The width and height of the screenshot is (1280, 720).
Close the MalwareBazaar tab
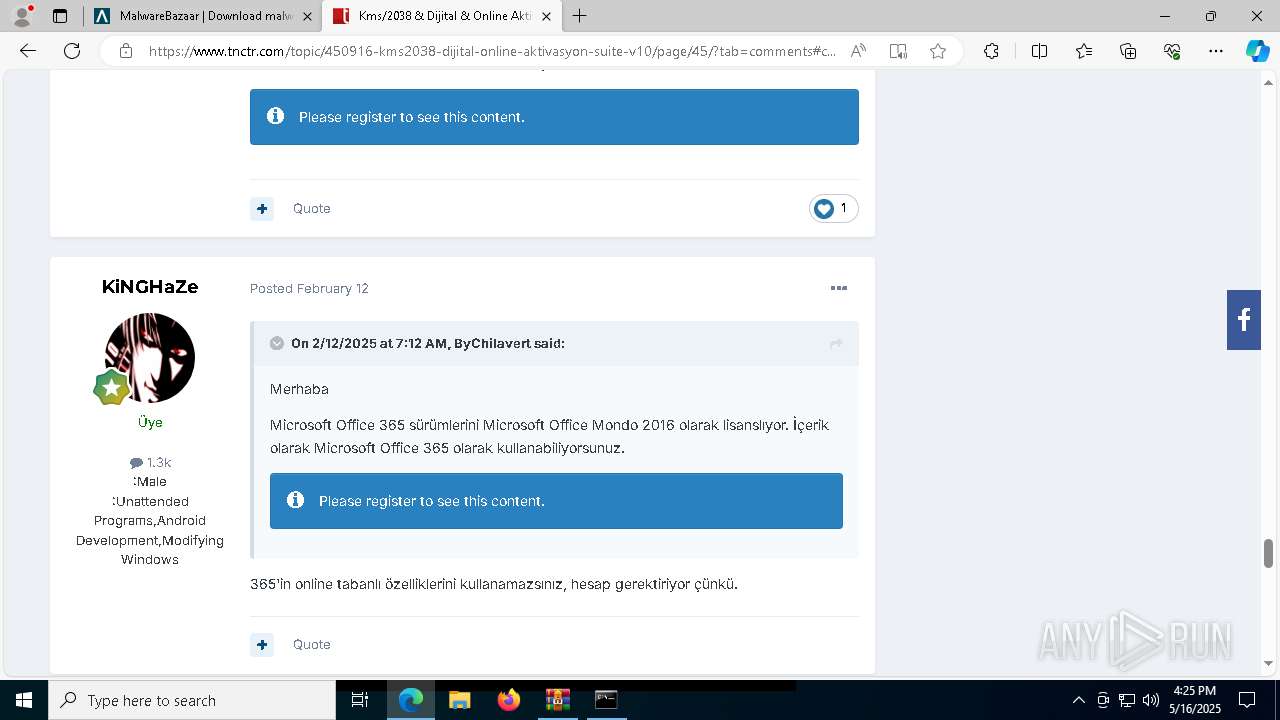tap(307, 16)
